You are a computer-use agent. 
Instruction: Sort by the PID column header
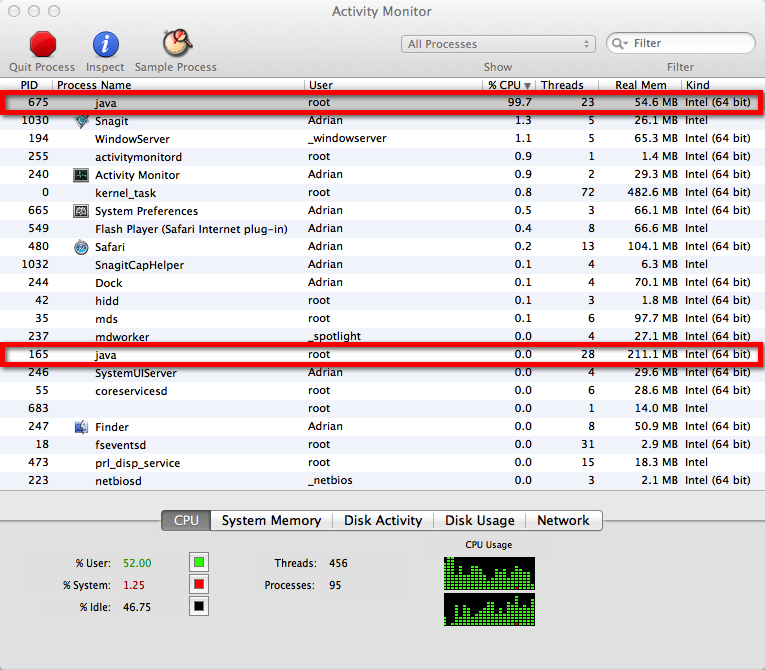pos(27,85)
